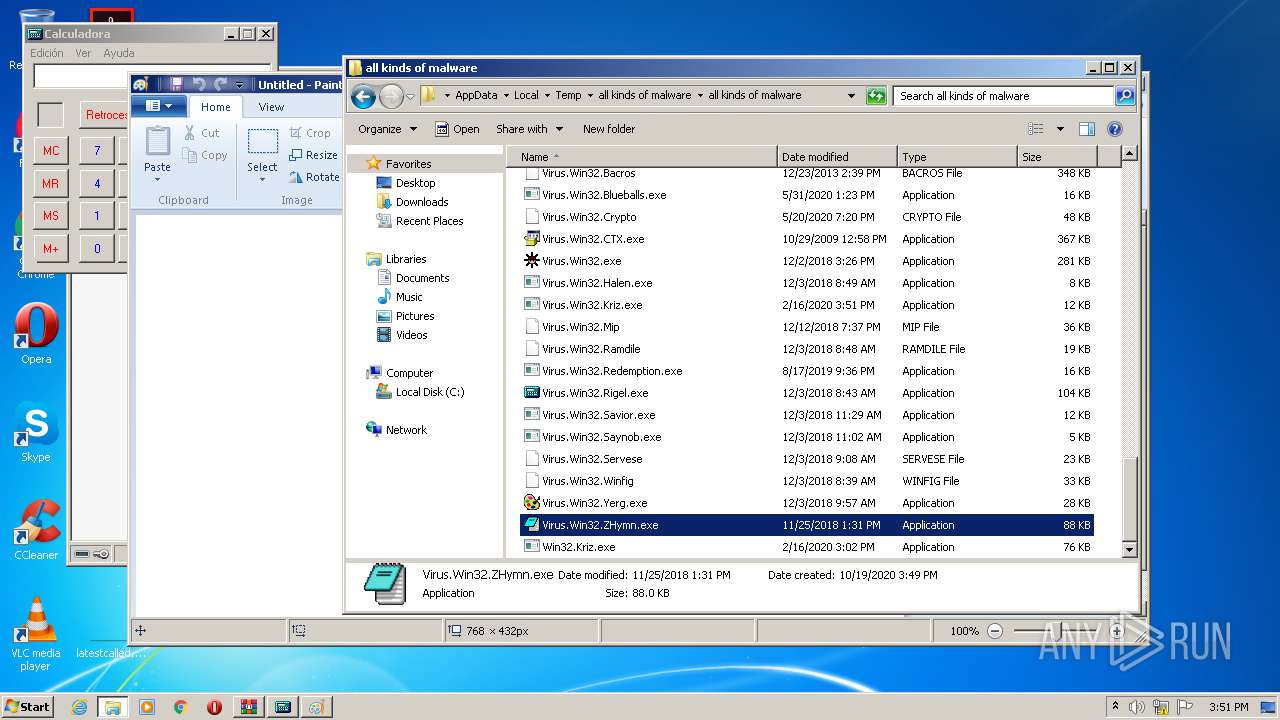Open VLC media player desktop shortcut

[36, 634]
